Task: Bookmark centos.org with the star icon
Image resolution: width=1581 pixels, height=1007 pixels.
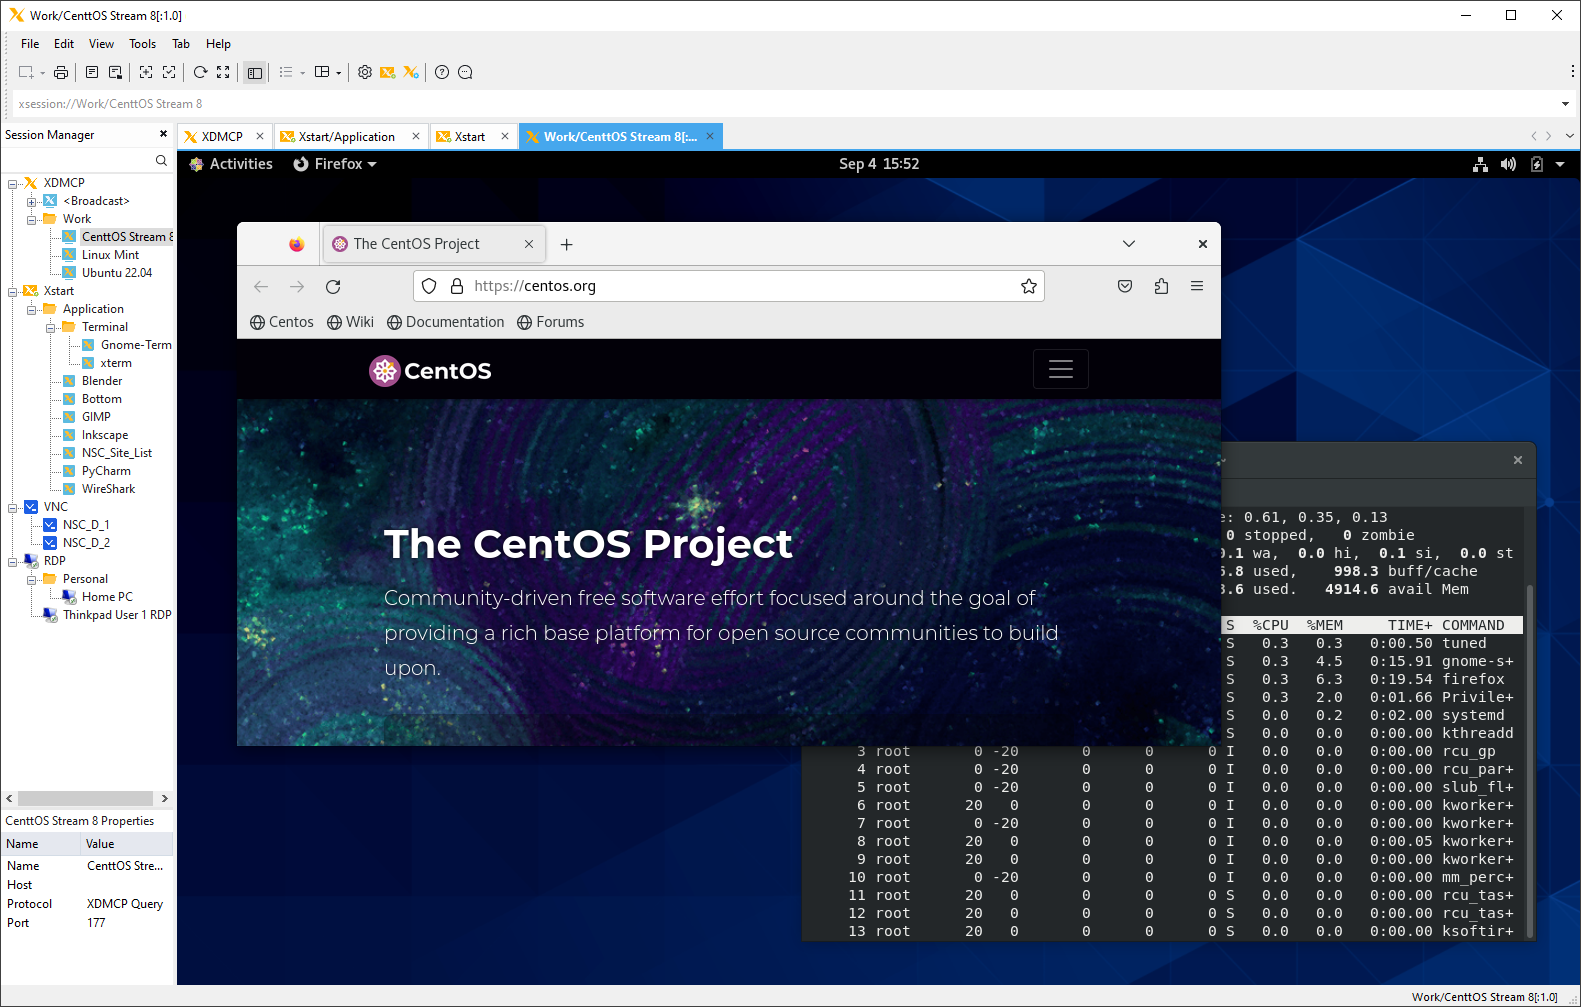Action: (1028, 286)
